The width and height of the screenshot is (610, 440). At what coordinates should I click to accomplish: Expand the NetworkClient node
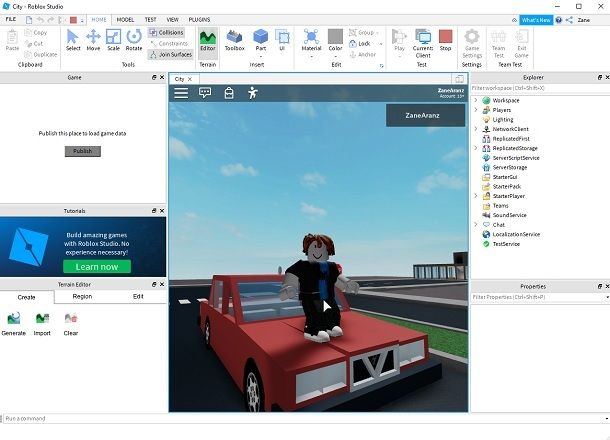point(475,129)
